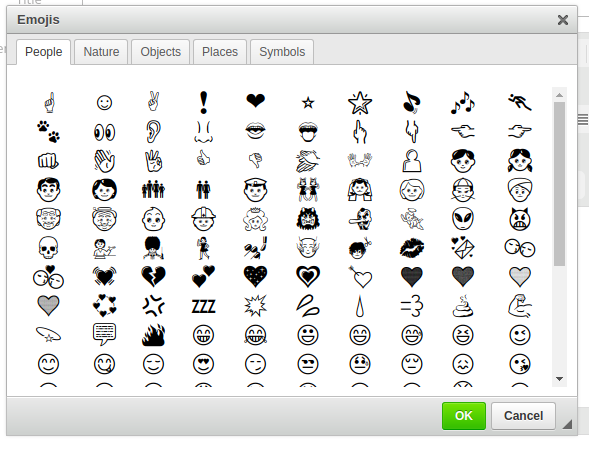Image resolution: width=589 pixels, height=449 pixels.
Task: Choose the man with turban emoji
Action: (x=520, y=190)
